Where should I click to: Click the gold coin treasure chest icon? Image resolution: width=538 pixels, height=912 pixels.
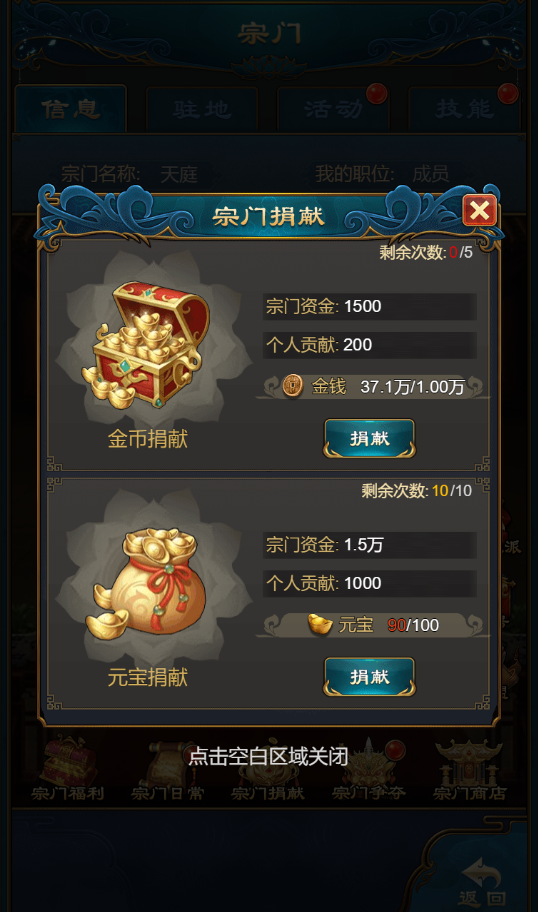coord(147,345)
